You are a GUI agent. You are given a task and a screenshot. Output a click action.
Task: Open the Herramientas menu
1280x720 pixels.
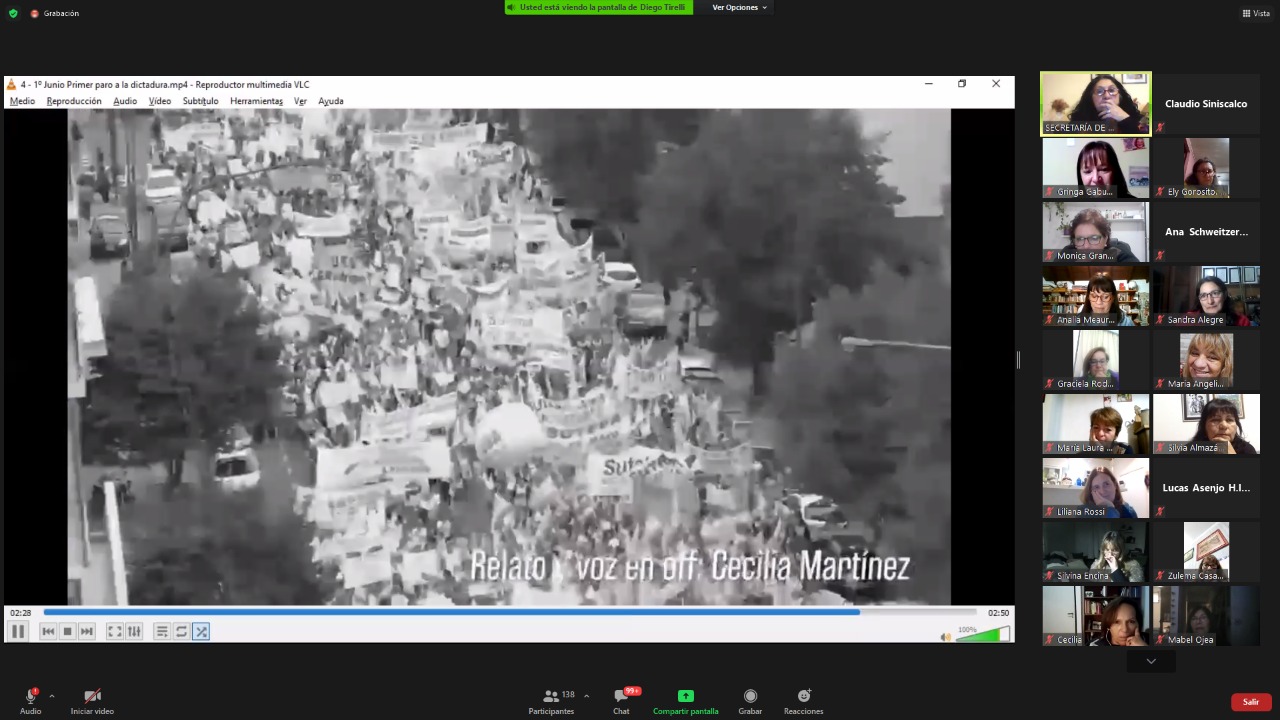[256, 101]
